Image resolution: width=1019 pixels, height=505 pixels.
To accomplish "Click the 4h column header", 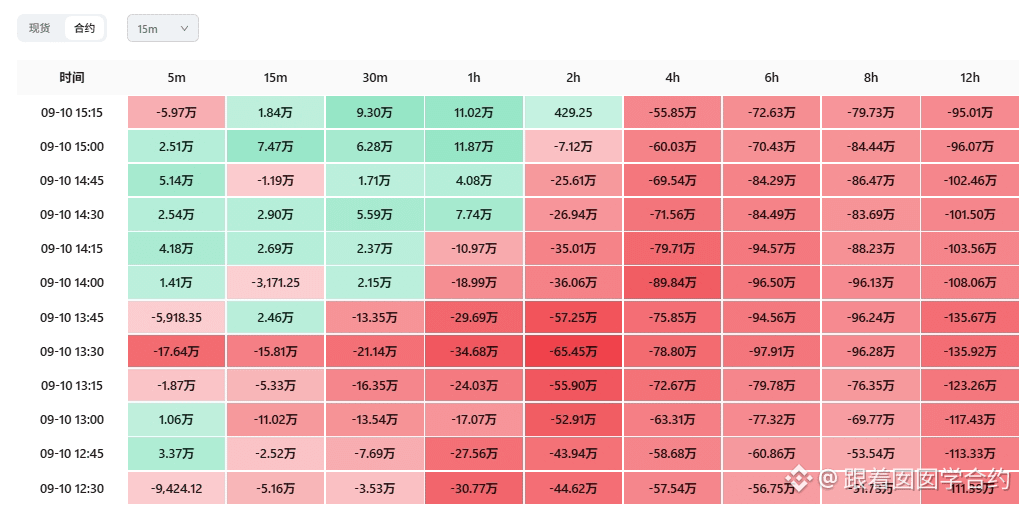I will tap(672, 78).
